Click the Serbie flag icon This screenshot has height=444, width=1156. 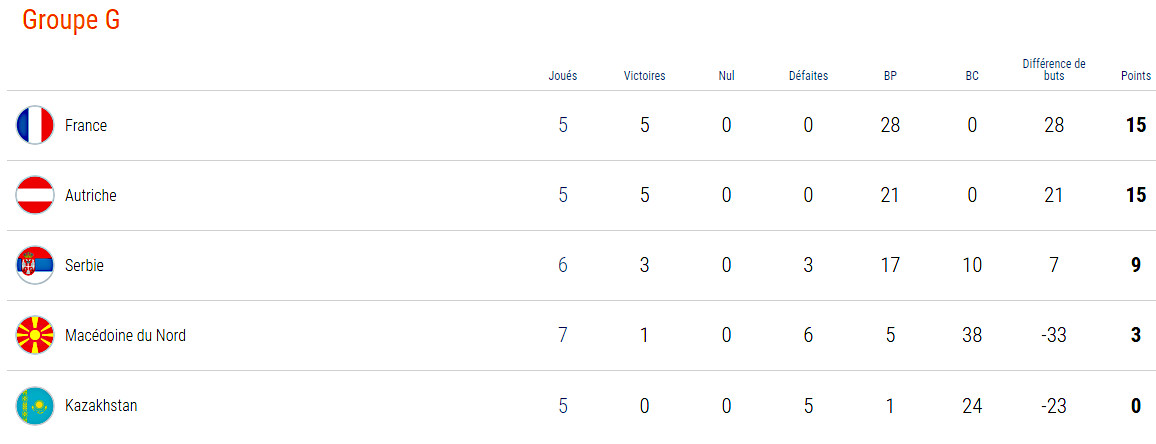(35, 266)
